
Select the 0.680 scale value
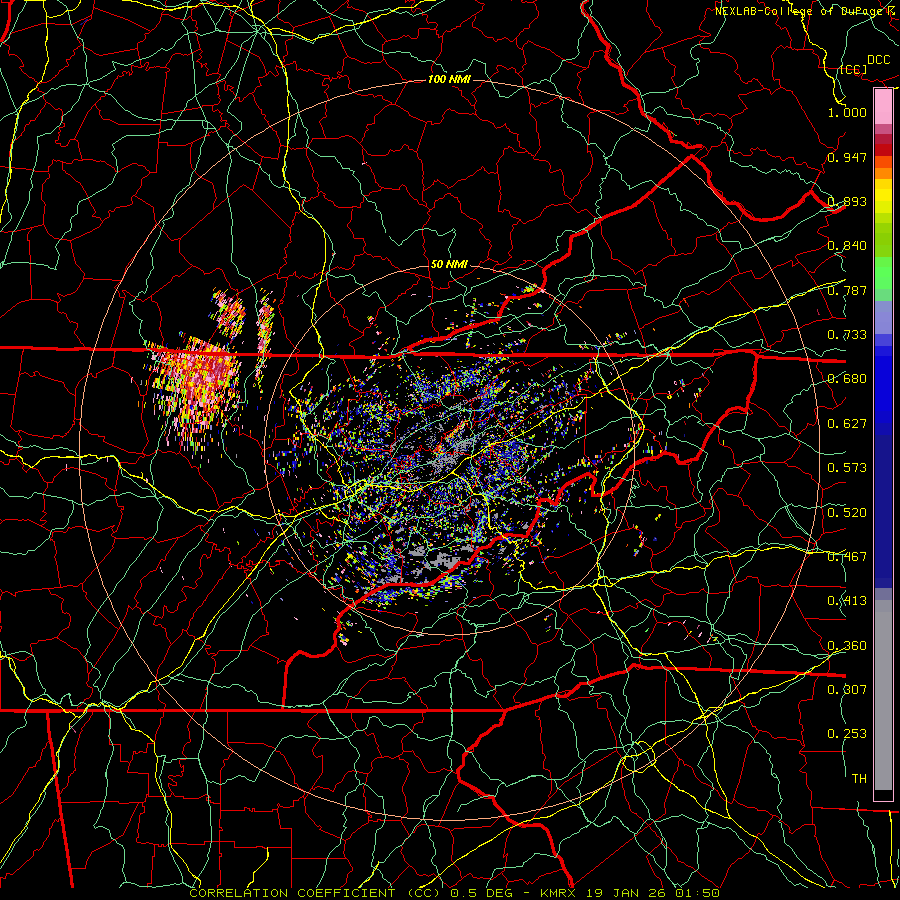[847, 379]
